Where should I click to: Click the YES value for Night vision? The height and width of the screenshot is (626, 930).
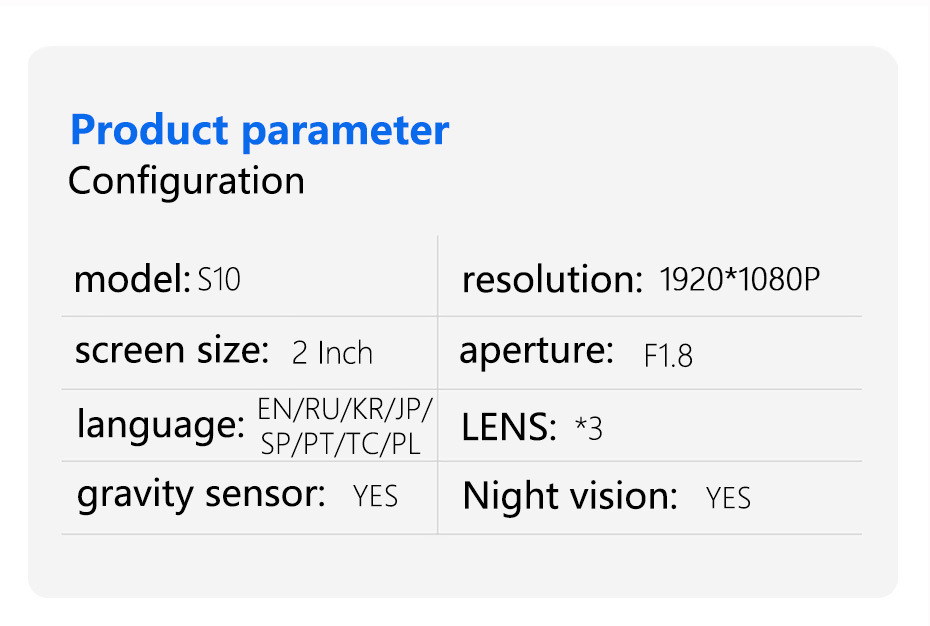pos(728,498)
